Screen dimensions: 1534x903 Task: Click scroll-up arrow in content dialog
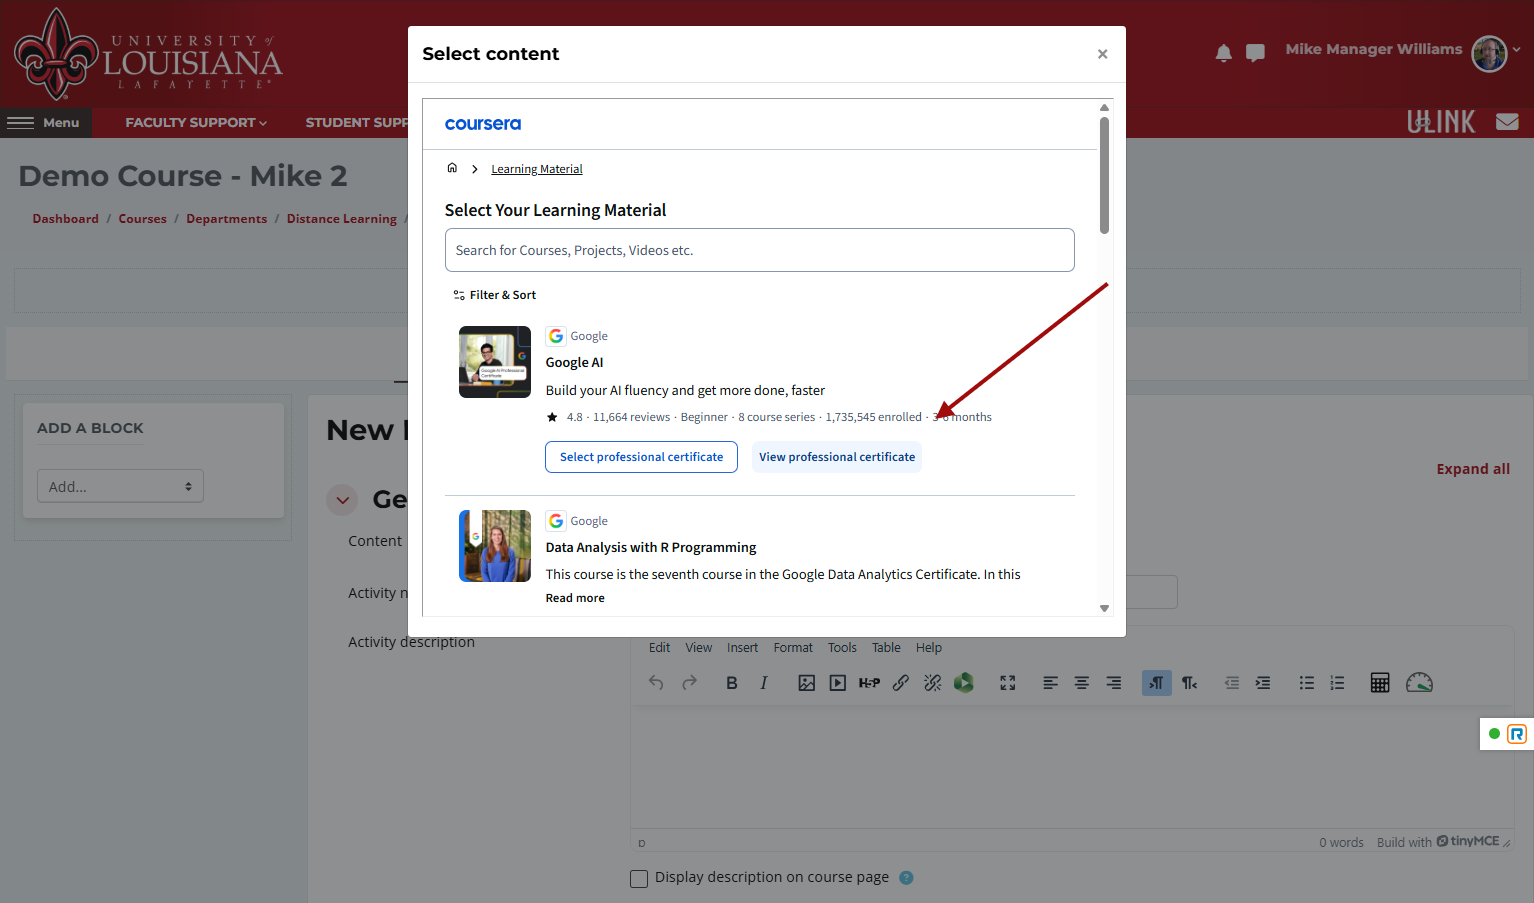1104,107
